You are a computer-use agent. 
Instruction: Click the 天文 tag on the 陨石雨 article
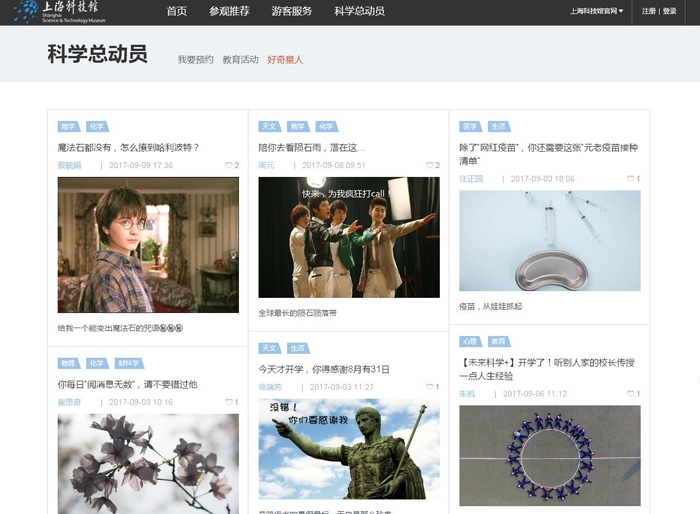tap(270, 126)
